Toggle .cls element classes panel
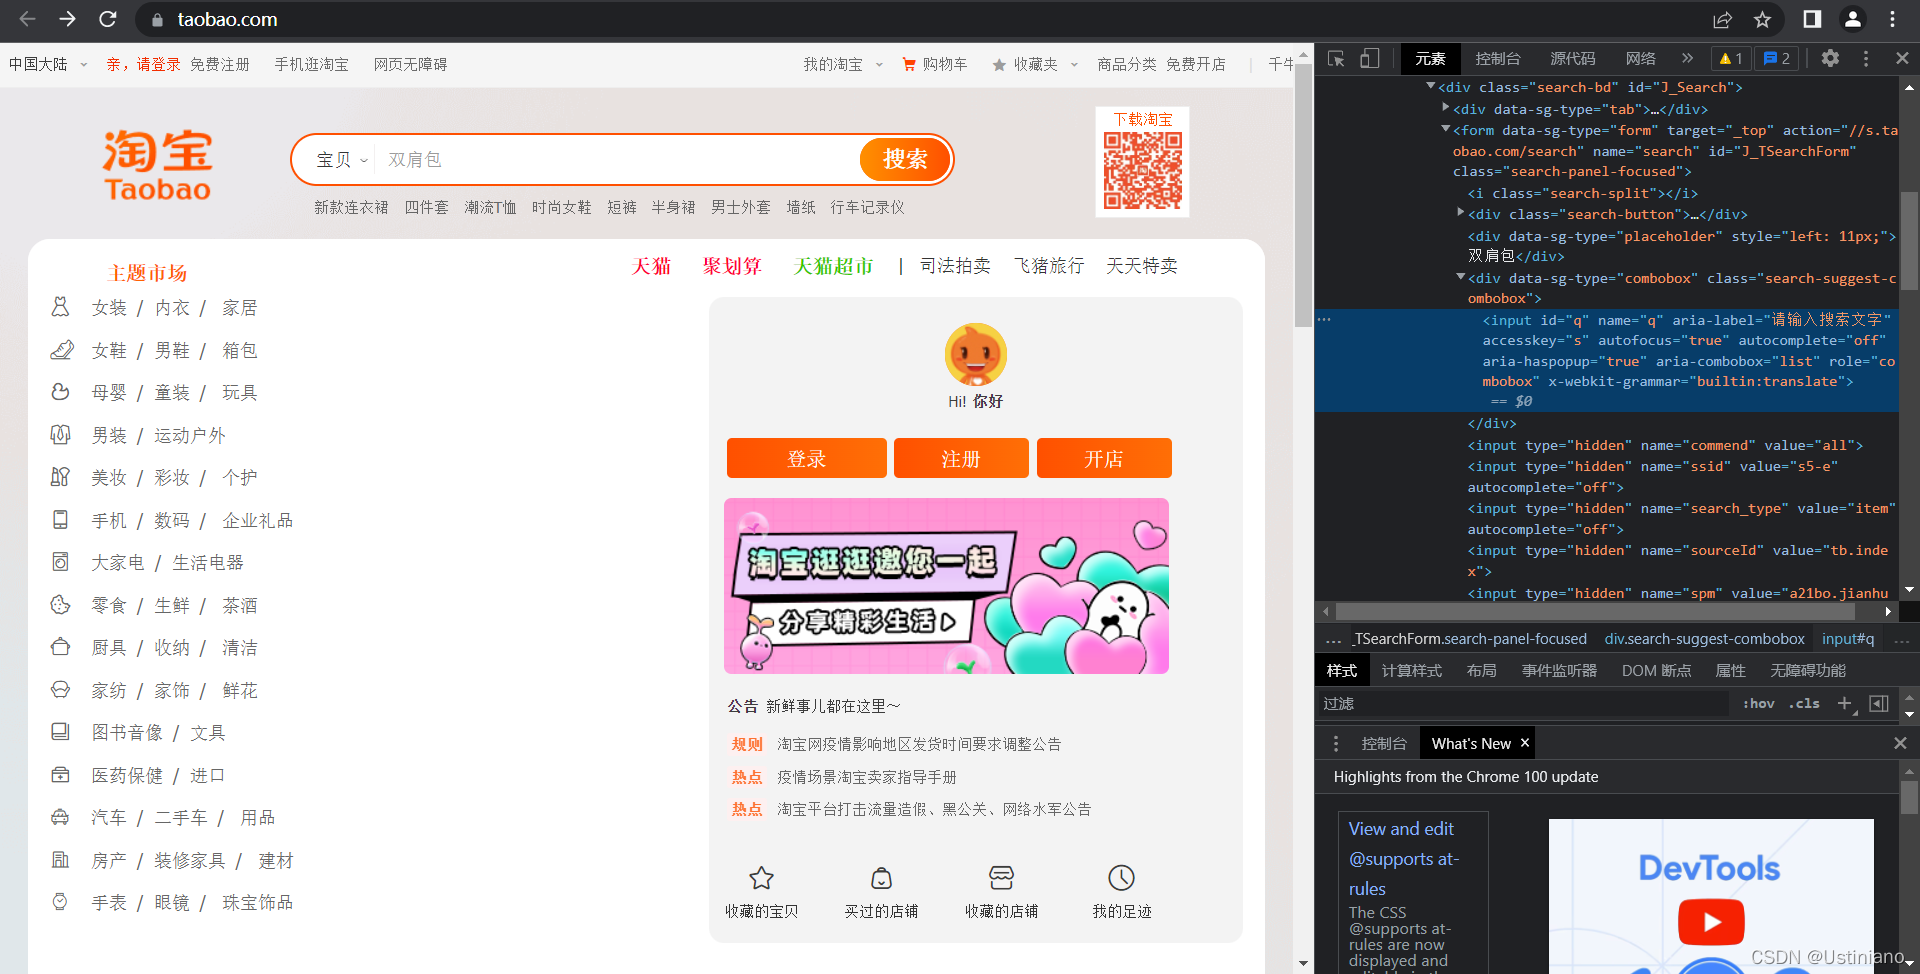Viewport: 1920px width, 974px height. [1804, 703]
